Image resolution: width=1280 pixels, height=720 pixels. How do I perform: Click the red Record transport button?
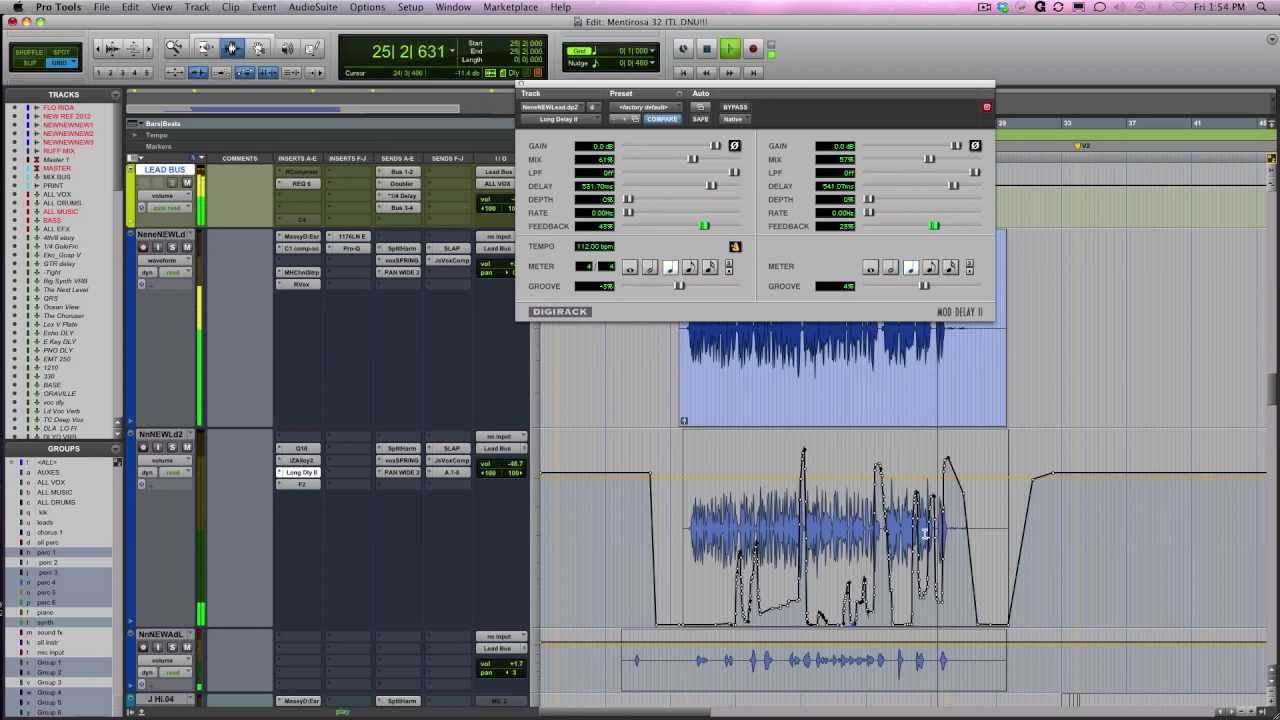tap(753, 49)
